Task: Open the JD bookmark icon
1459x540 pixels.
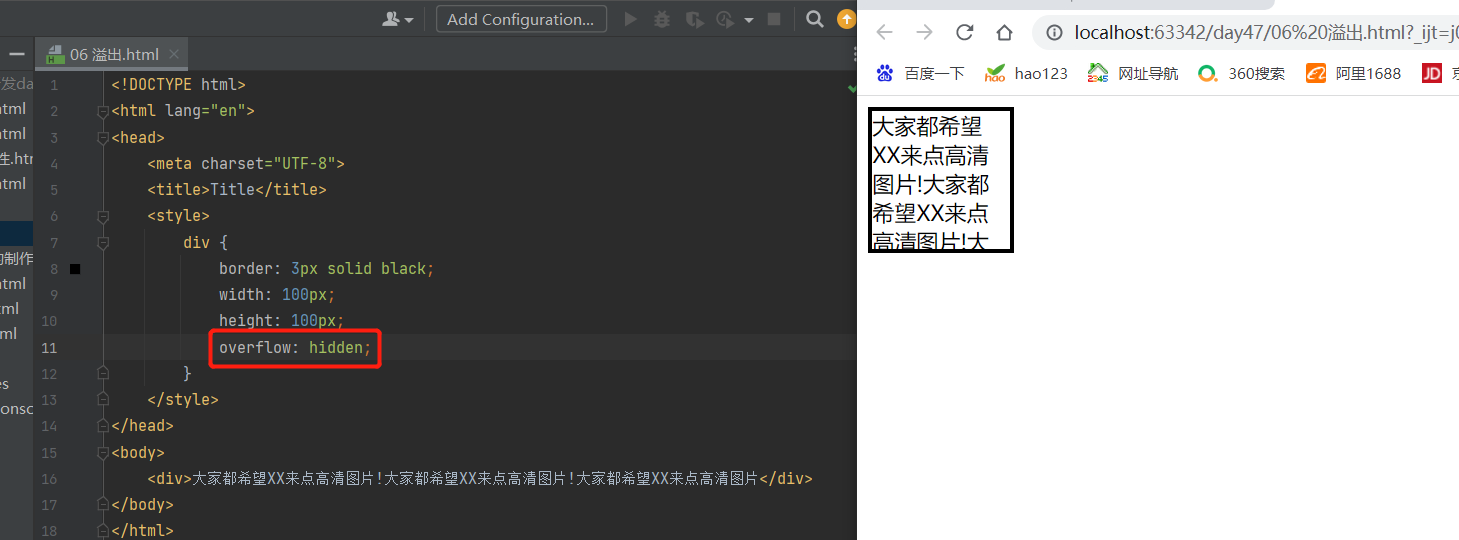Action: (x=1431, y=73)
